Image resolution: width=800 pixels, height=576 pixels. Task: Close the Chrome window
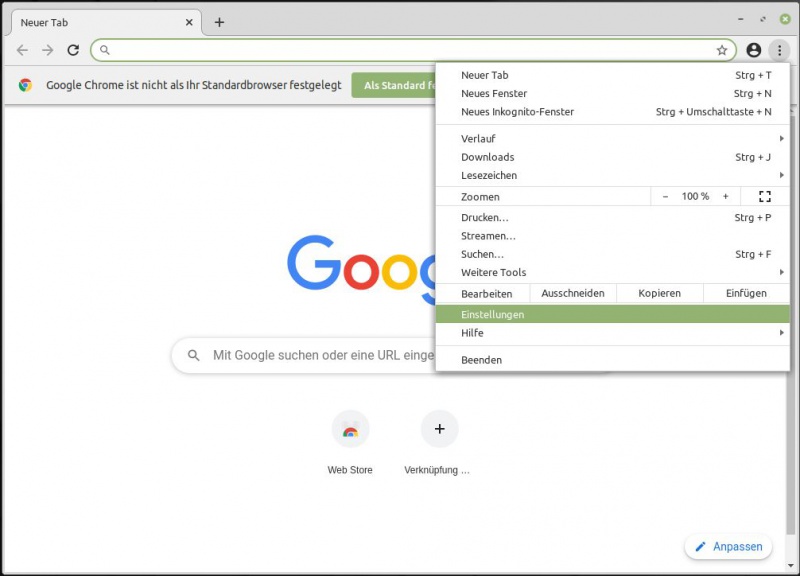pyautogui.click(x=785, y=19)
